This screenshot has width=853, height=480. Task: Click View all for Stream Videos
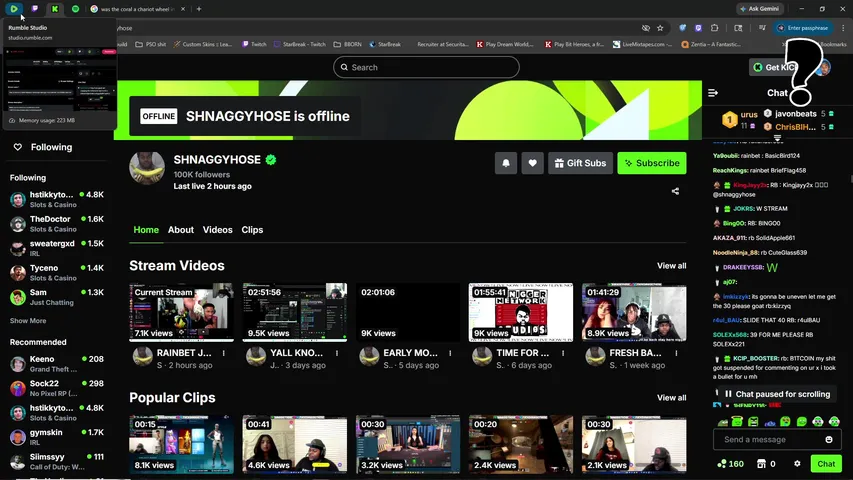click(671, 266)
